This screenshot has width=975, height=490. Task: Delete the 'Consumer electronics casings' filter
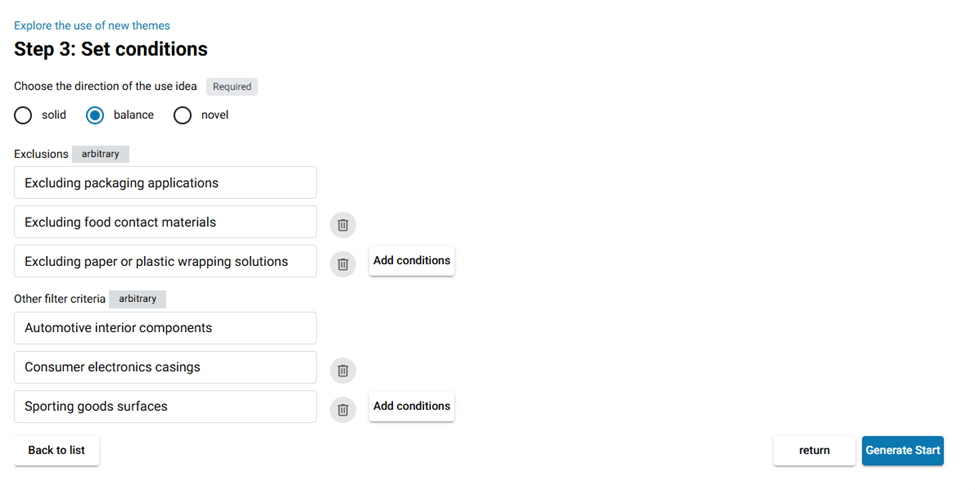(x=343, y=370)
